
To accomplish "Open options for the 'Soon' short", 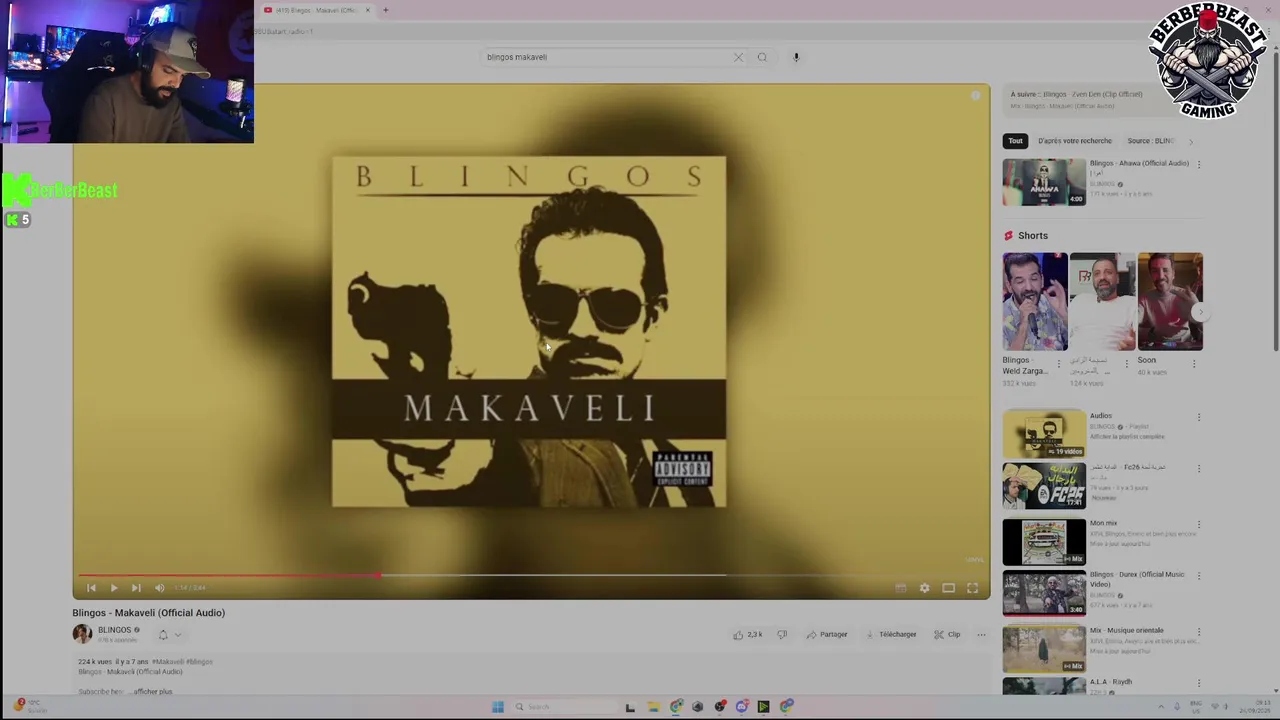I will (1194, 363).
